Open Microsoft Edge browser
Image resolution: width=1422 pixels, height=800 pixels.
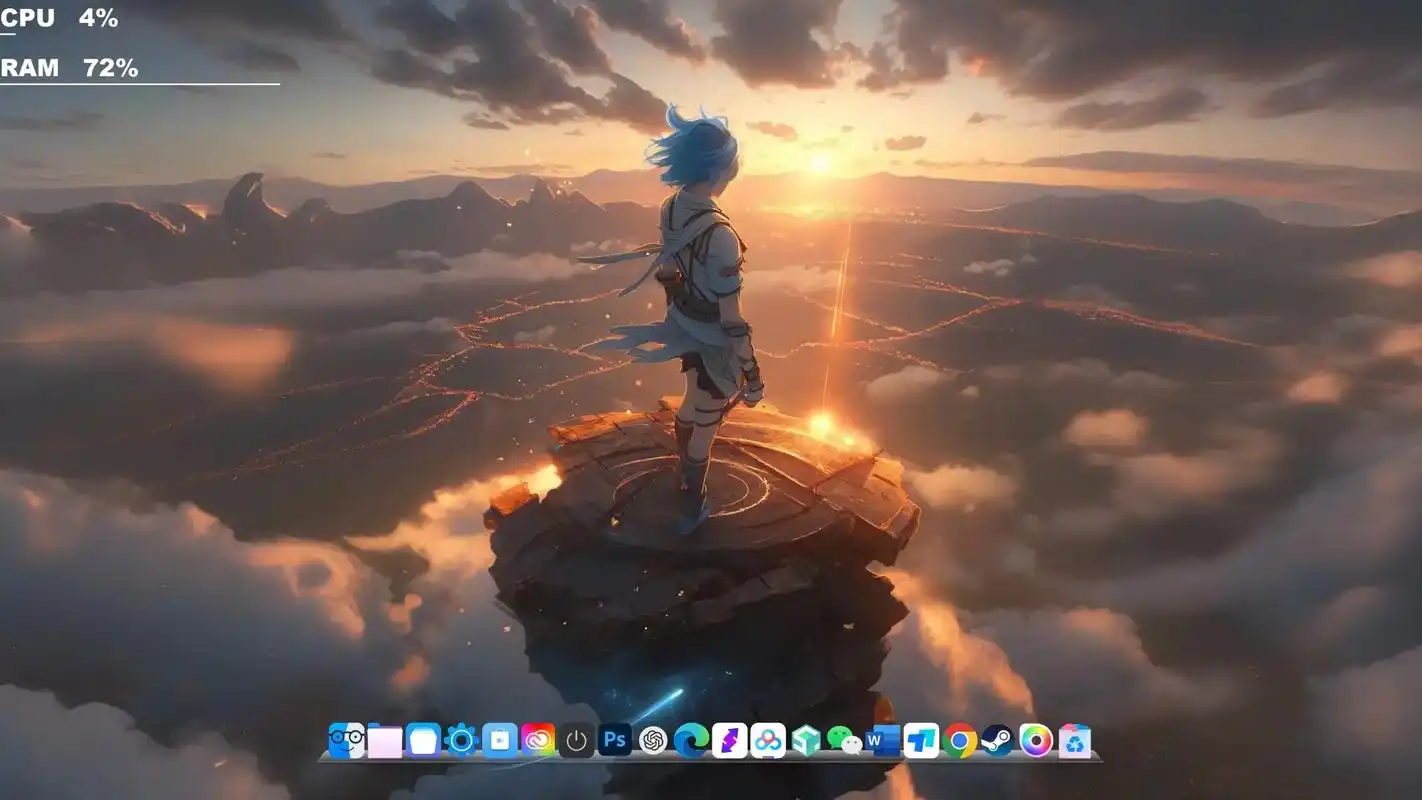click(690, 741)
